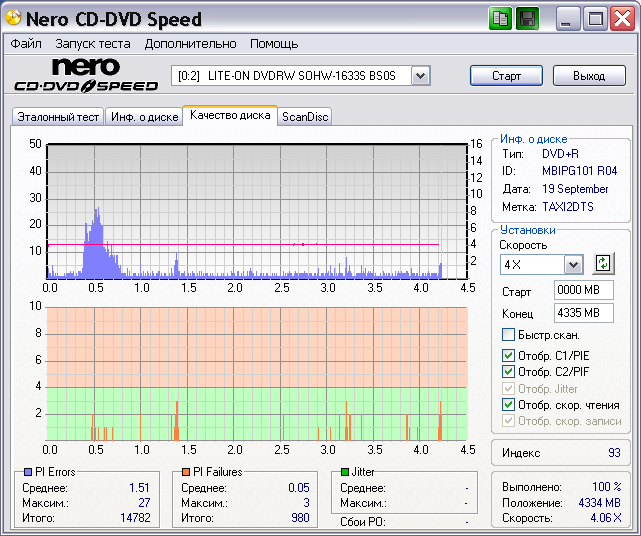Click the floppy disk save icon
Screen dimensions: 641x536
coord(527,18)
